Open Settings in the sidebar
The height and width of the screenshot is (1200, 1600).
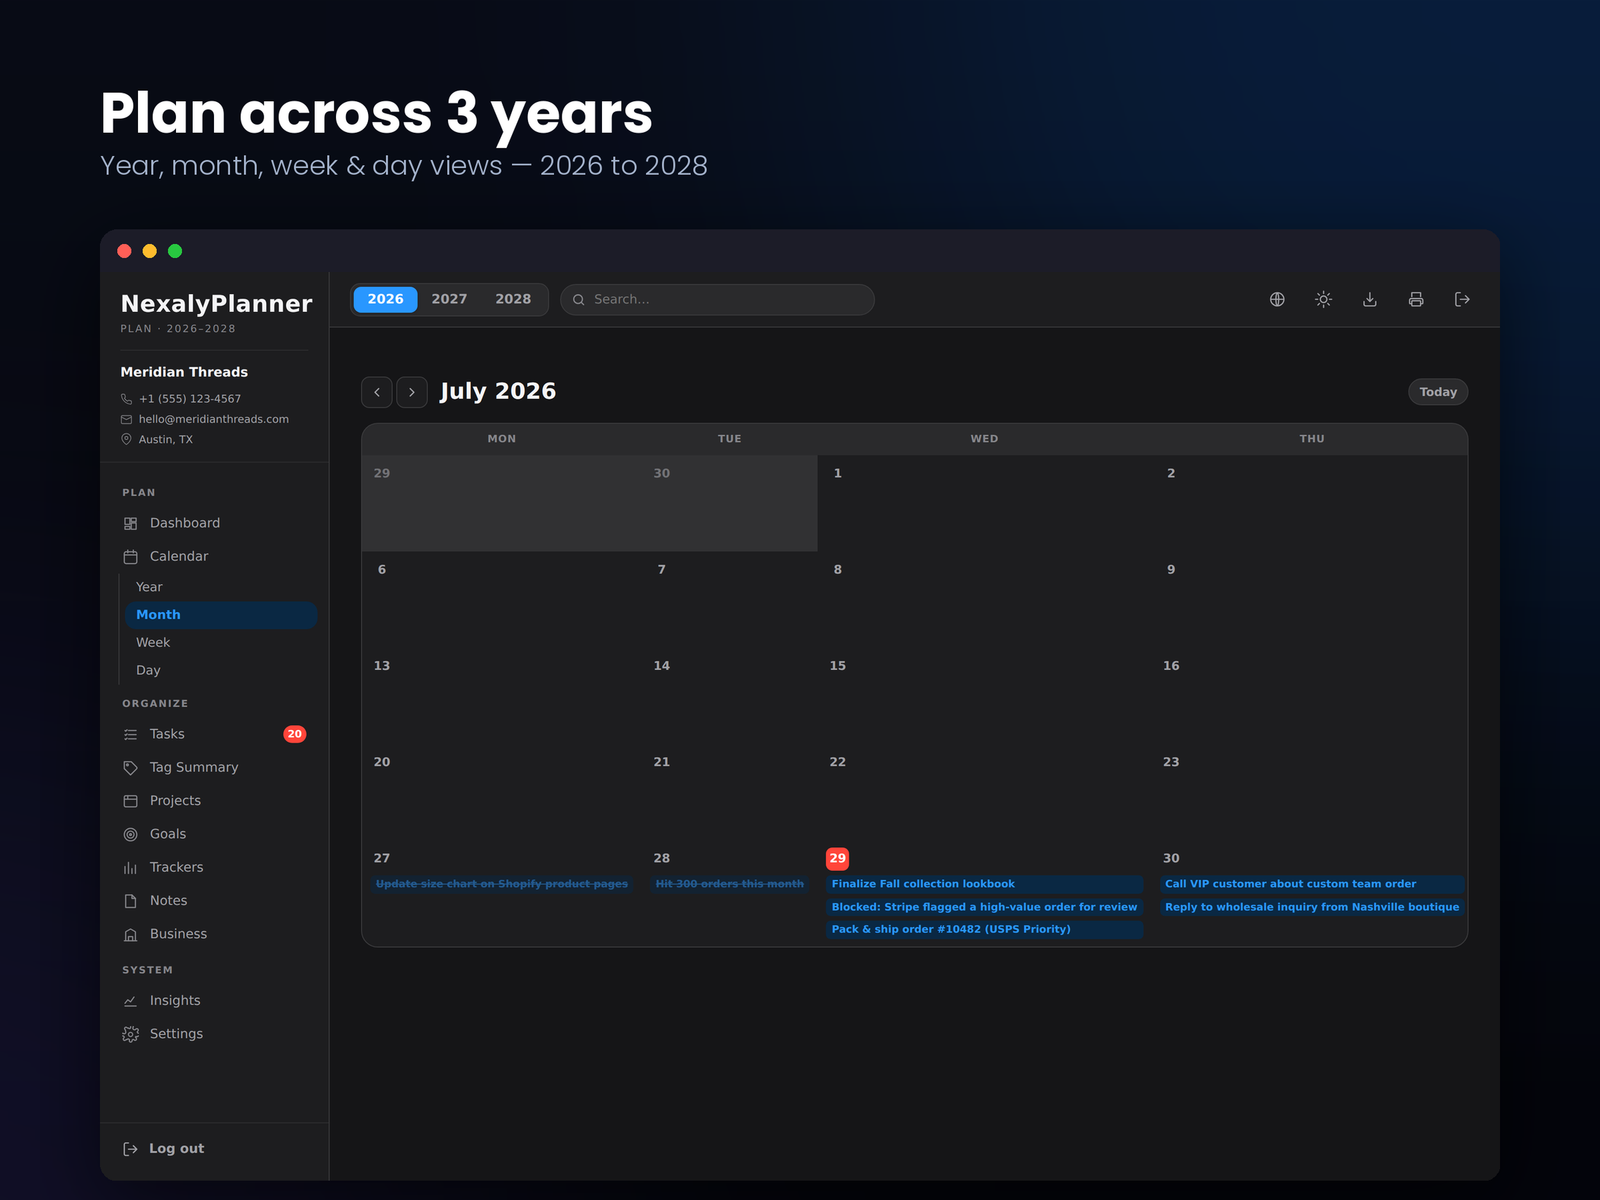[x=215, y=1034]
